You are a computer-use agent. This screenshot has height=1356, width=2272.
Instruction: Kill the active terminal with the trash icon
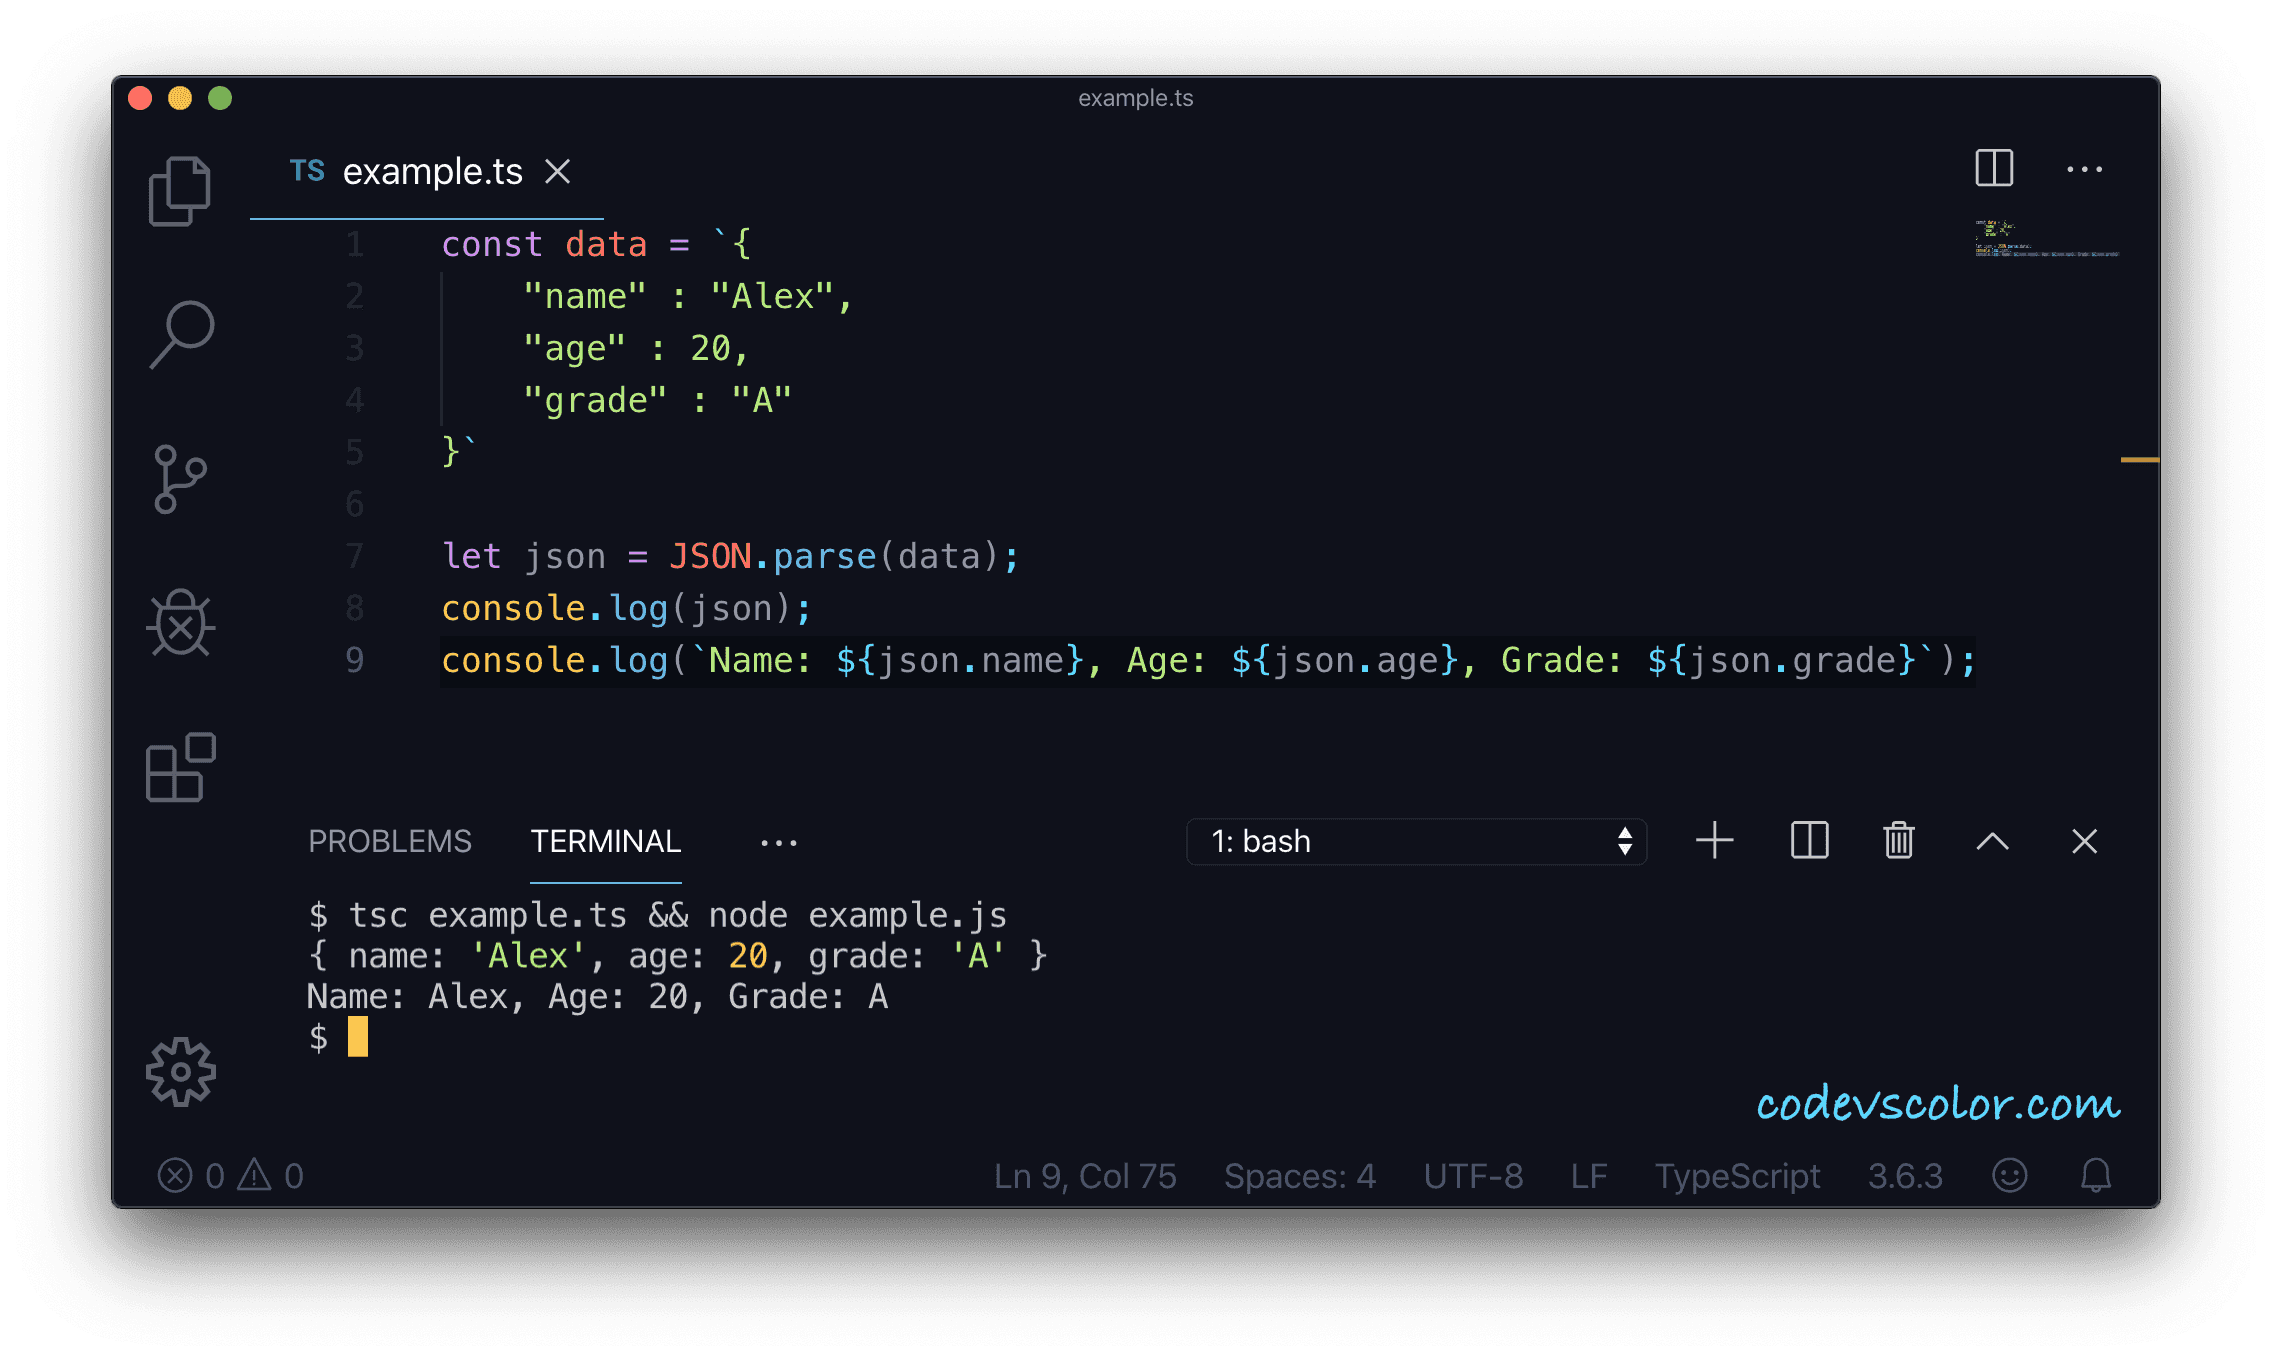click(x=1898, y=841)
